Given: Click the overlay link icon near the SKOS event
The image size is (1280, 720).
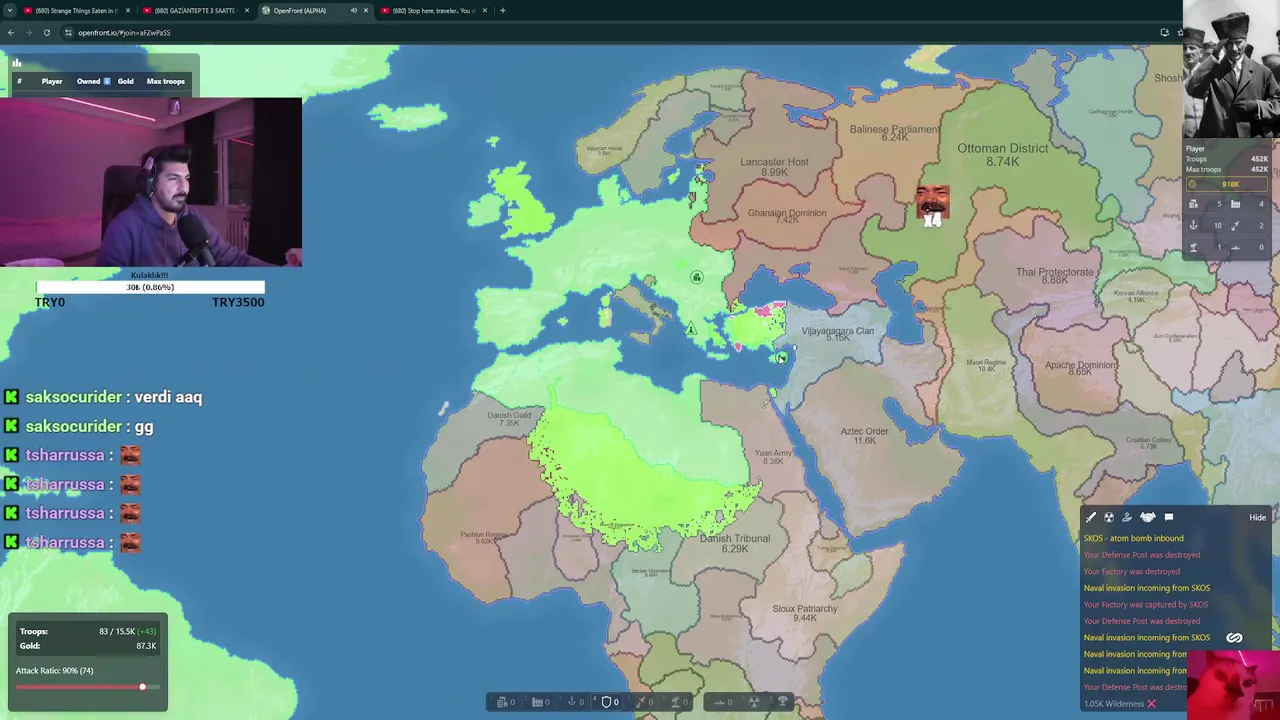Looking at the screenshot, I should tap(1234, 638).
